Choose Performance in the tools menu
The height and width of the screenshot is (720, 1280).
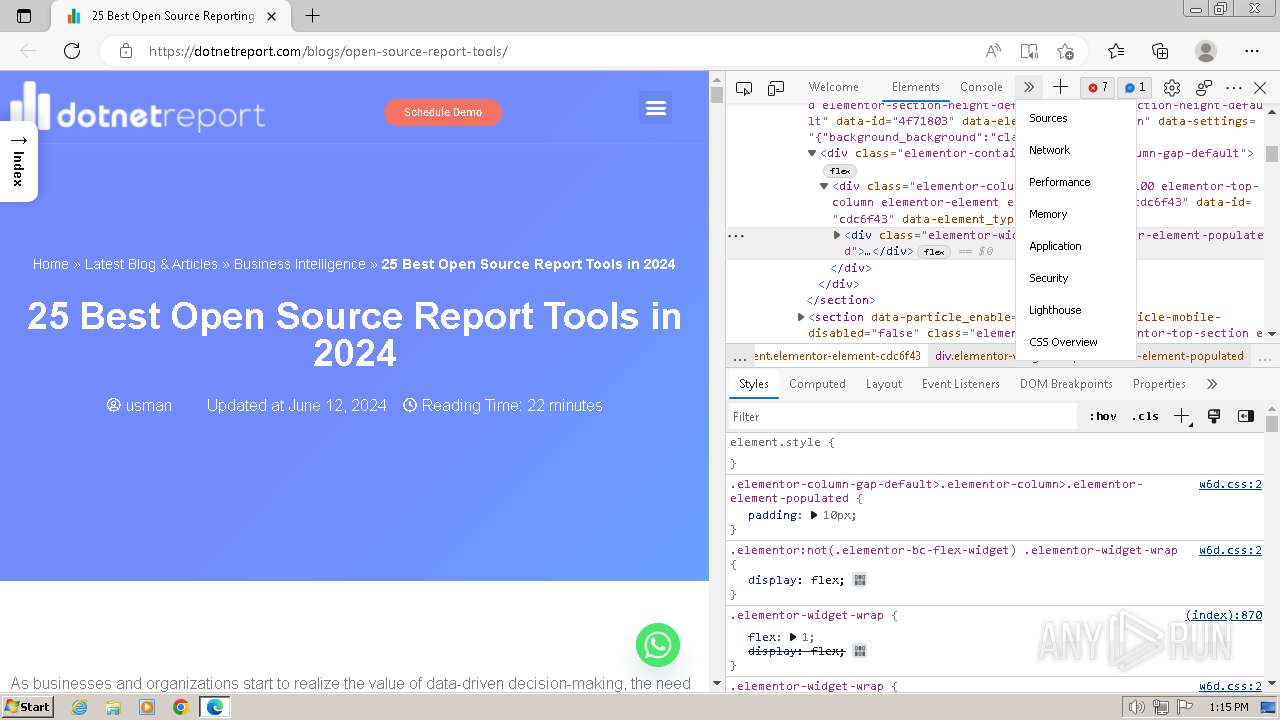click(x=1076, y=182)
